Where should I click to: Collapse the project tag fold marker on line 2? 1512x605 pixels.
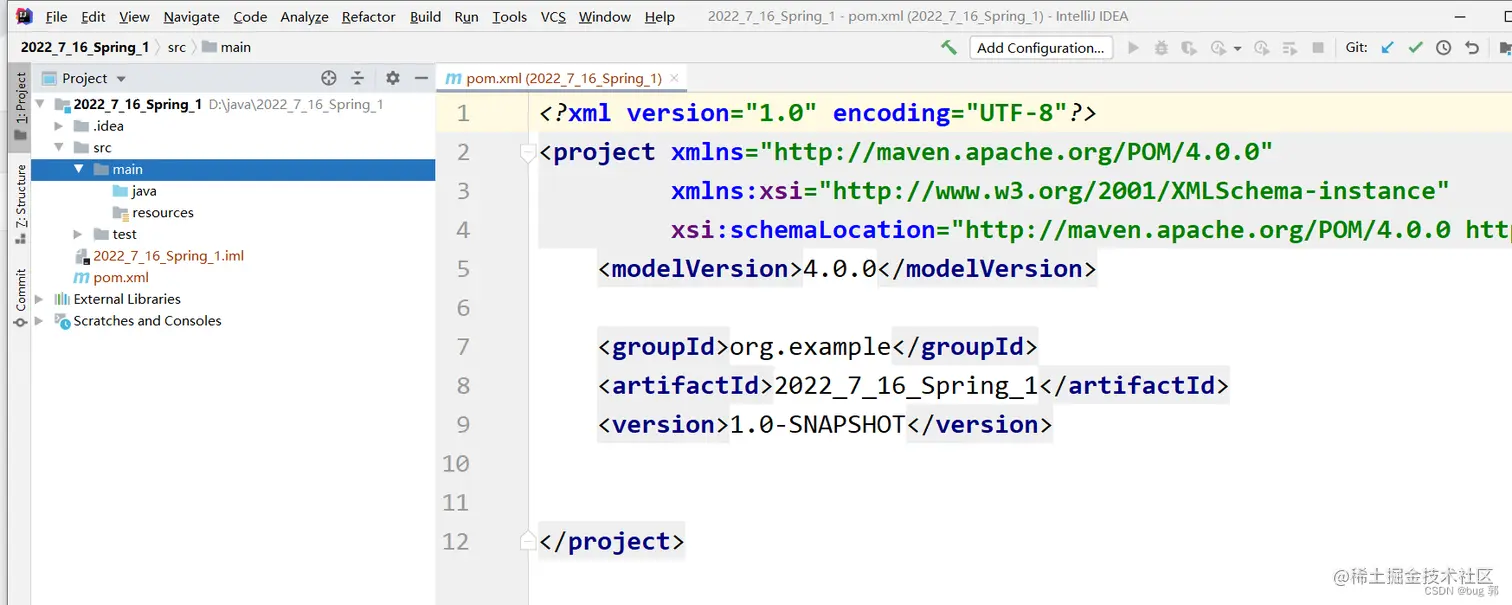(x=528, y=153)
